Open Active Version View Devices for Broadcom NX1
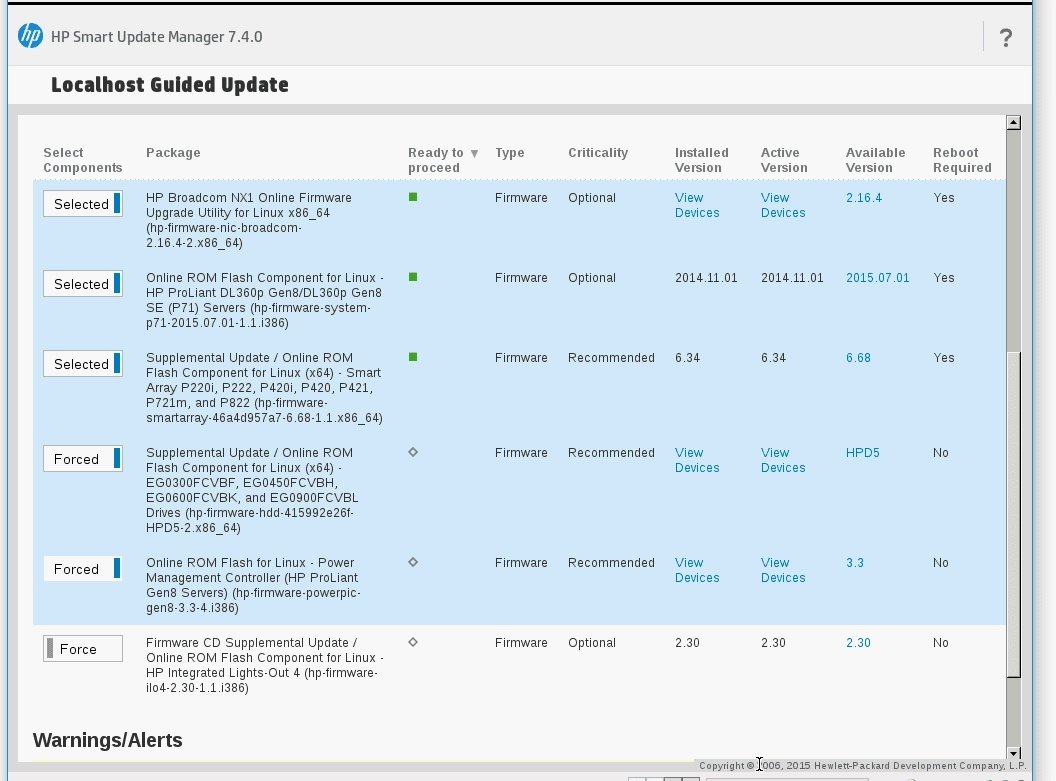The height and width of the screenshot is (781, 1056). 783,205
